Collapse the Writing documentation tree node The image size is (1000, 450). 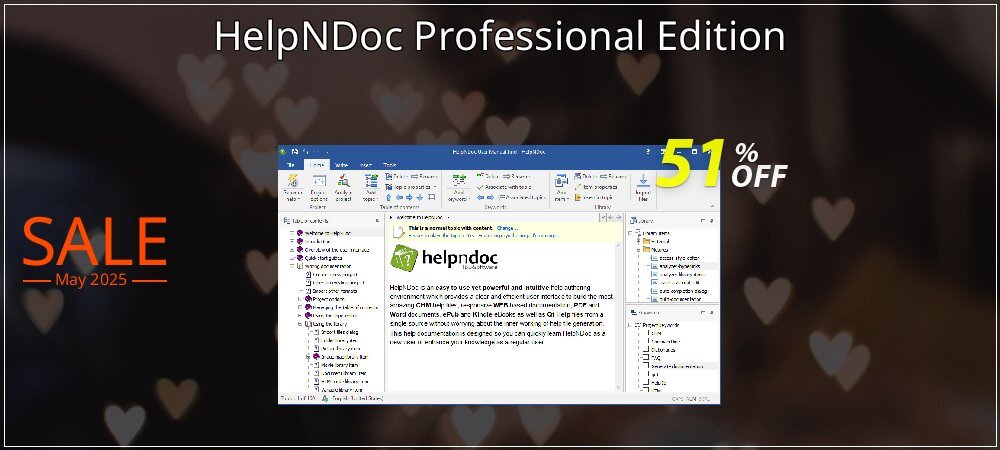292,266
